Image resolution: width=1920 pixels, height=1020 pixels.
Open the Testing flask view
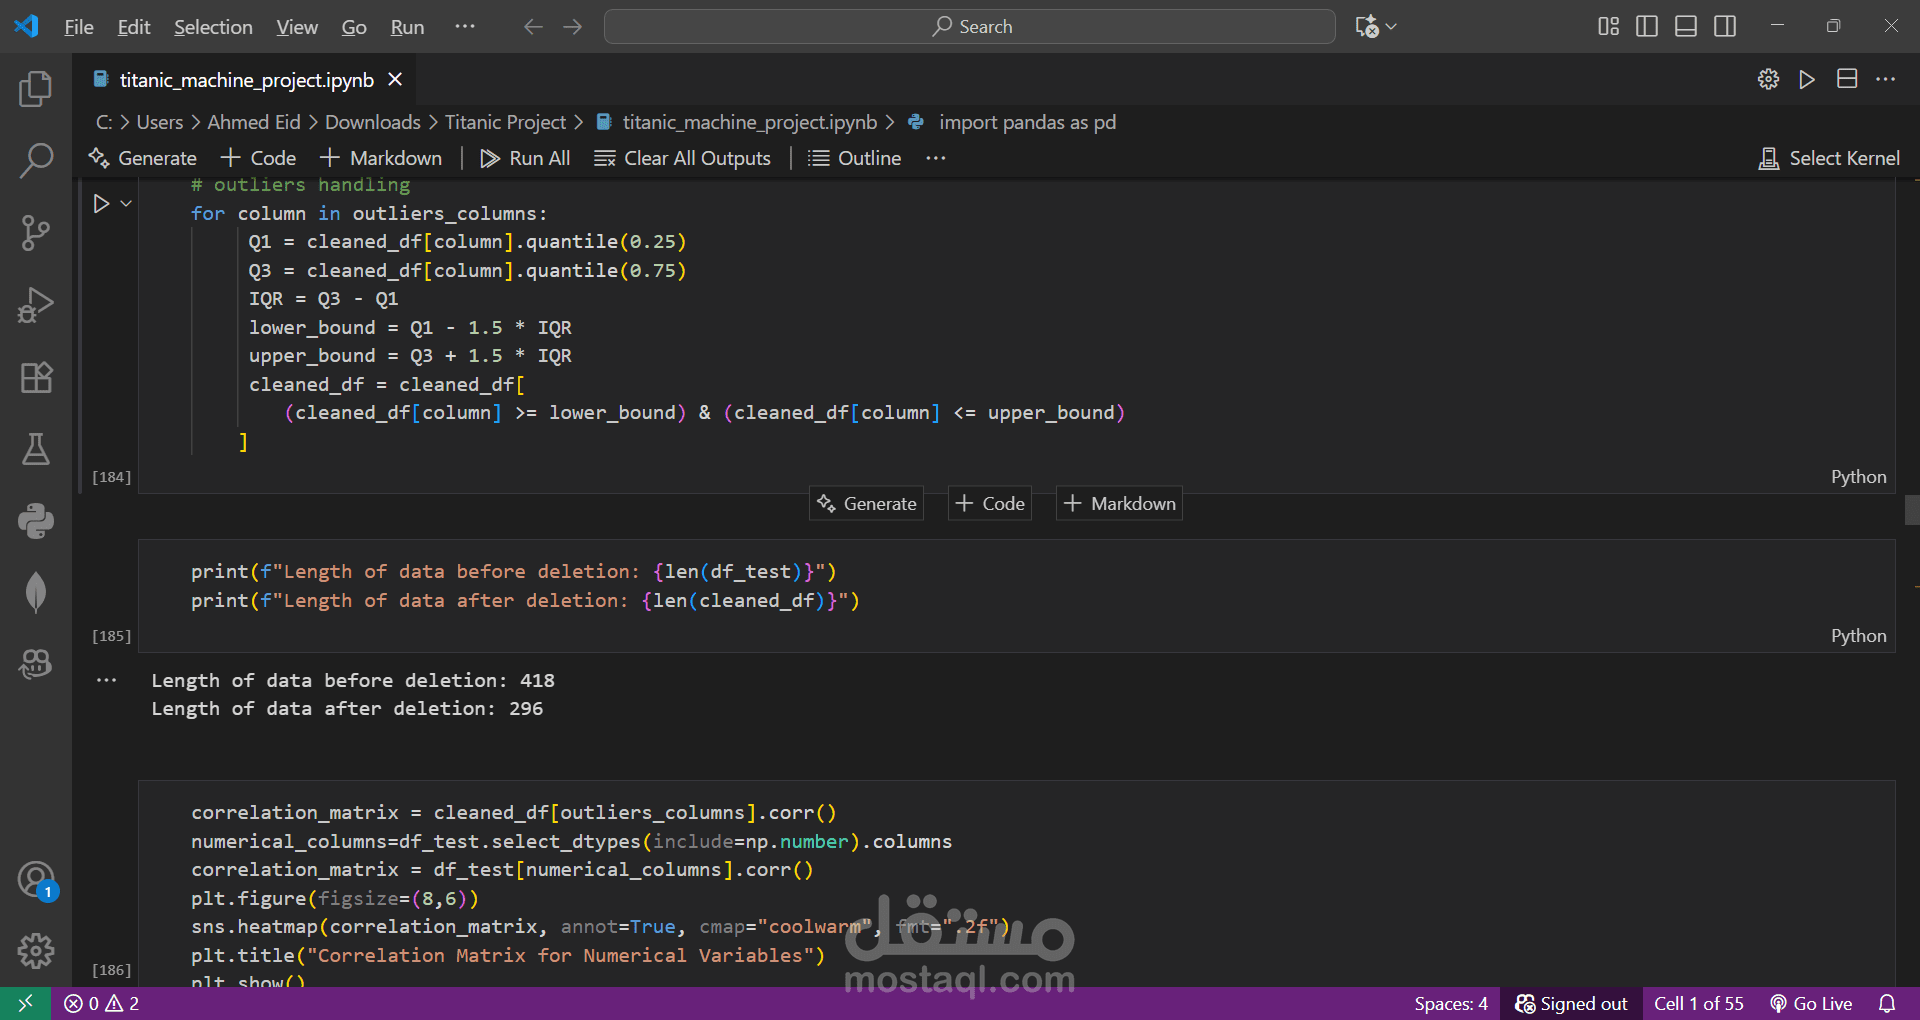coord(36,449)
